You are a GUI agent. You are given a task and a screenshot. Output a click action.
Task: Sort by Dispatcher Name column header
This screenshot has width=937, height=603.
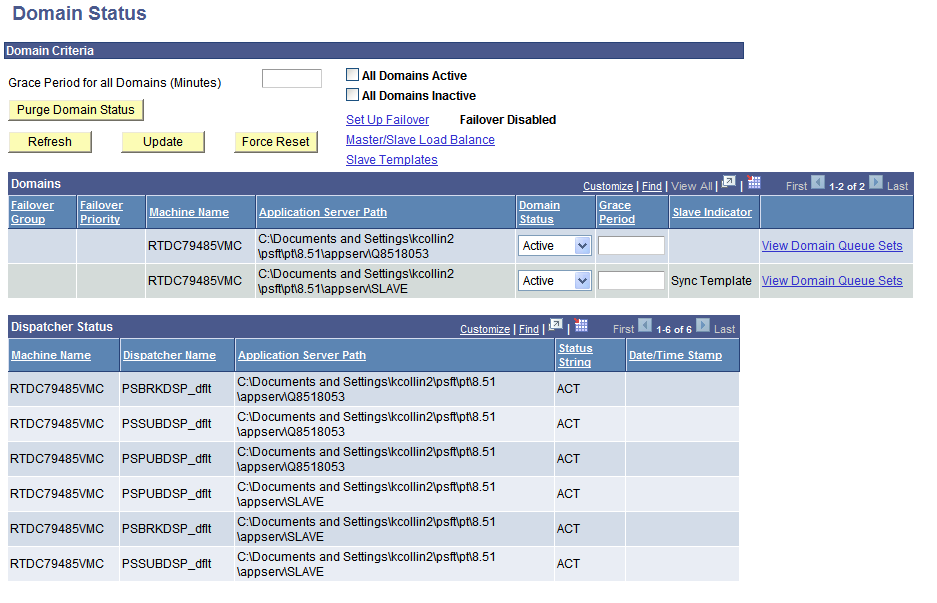[x=169, y=355]
